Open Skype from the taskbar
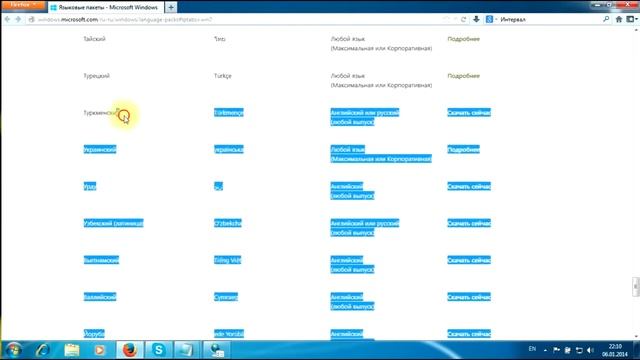This screenshot has width=640, height=360. 158,350
